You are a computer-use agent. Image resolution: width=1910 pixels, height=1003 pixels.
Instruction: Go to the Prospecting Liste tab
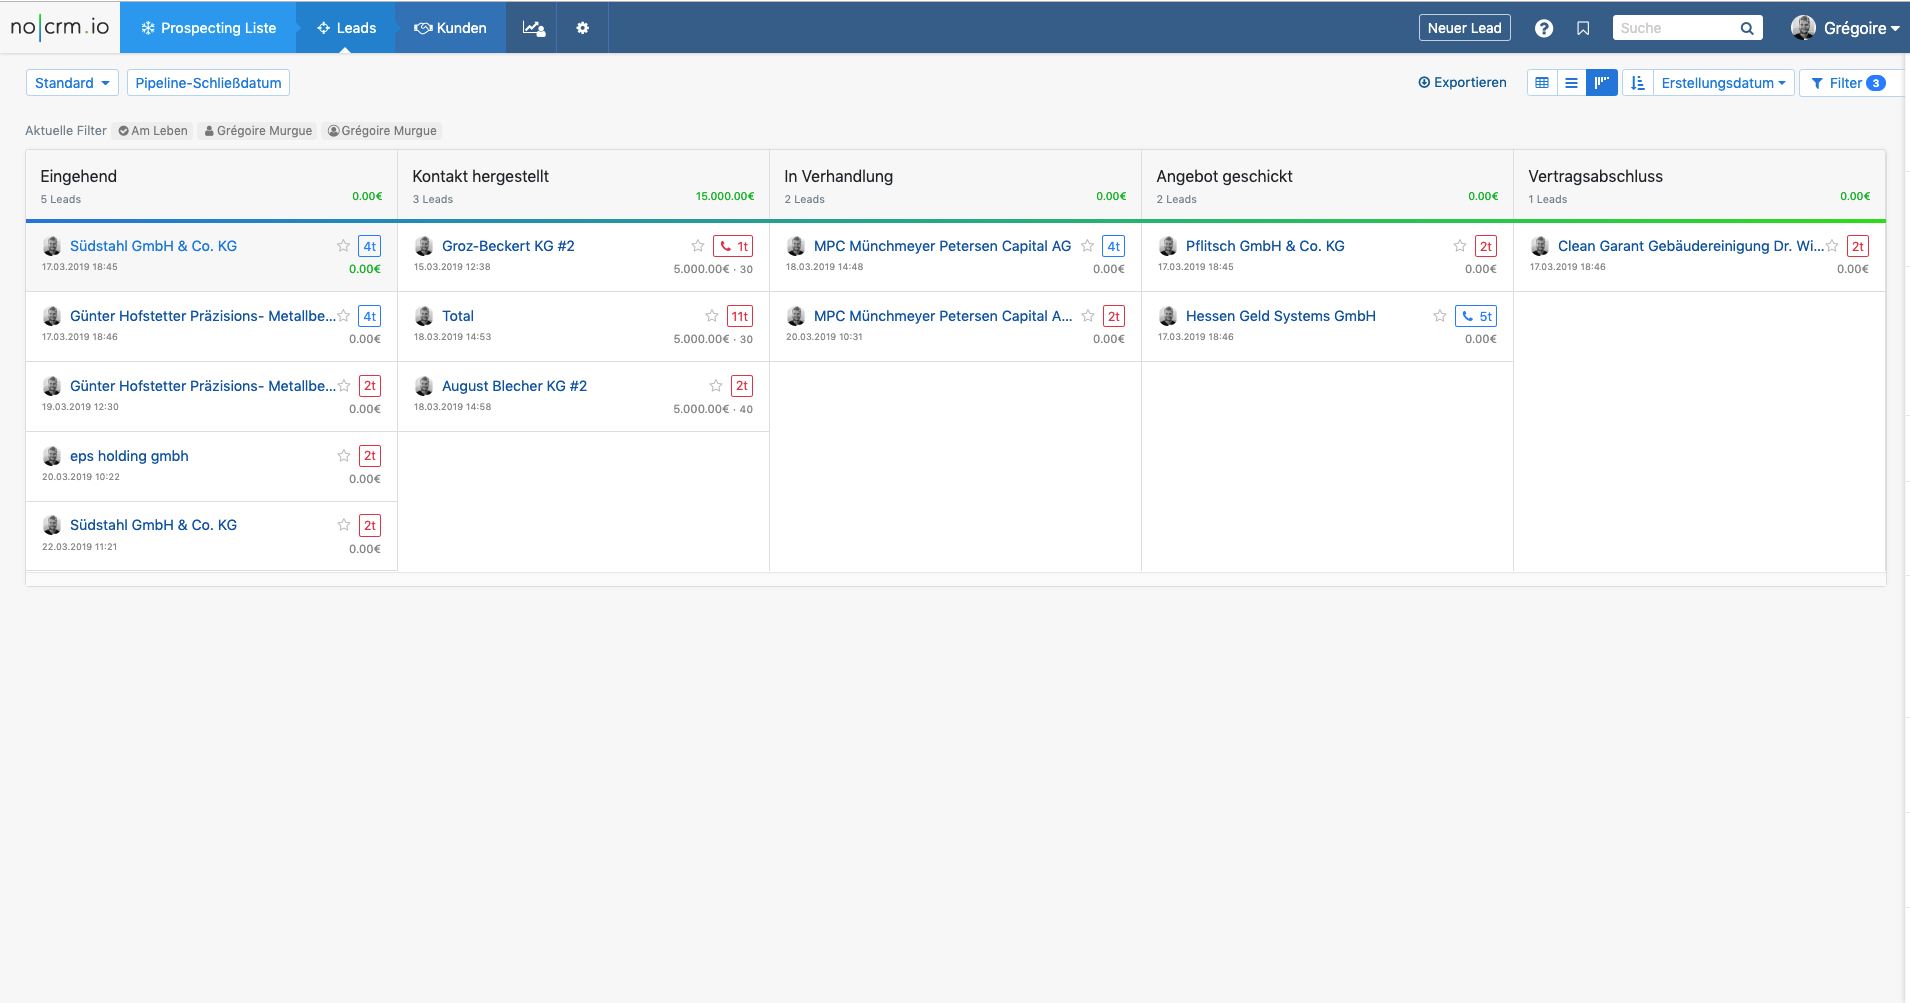click(x=208, y=28)
